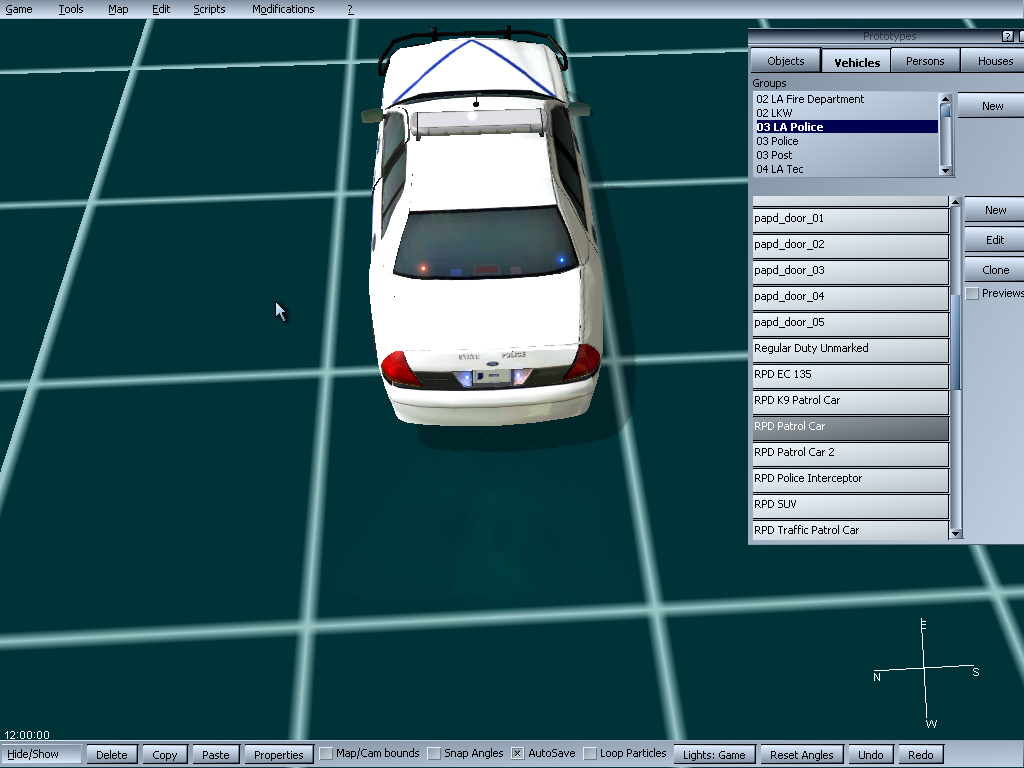This screenshot has width=1024, height=768.
Task: Enable the Snap Angles checkbox
Action: 434,754
